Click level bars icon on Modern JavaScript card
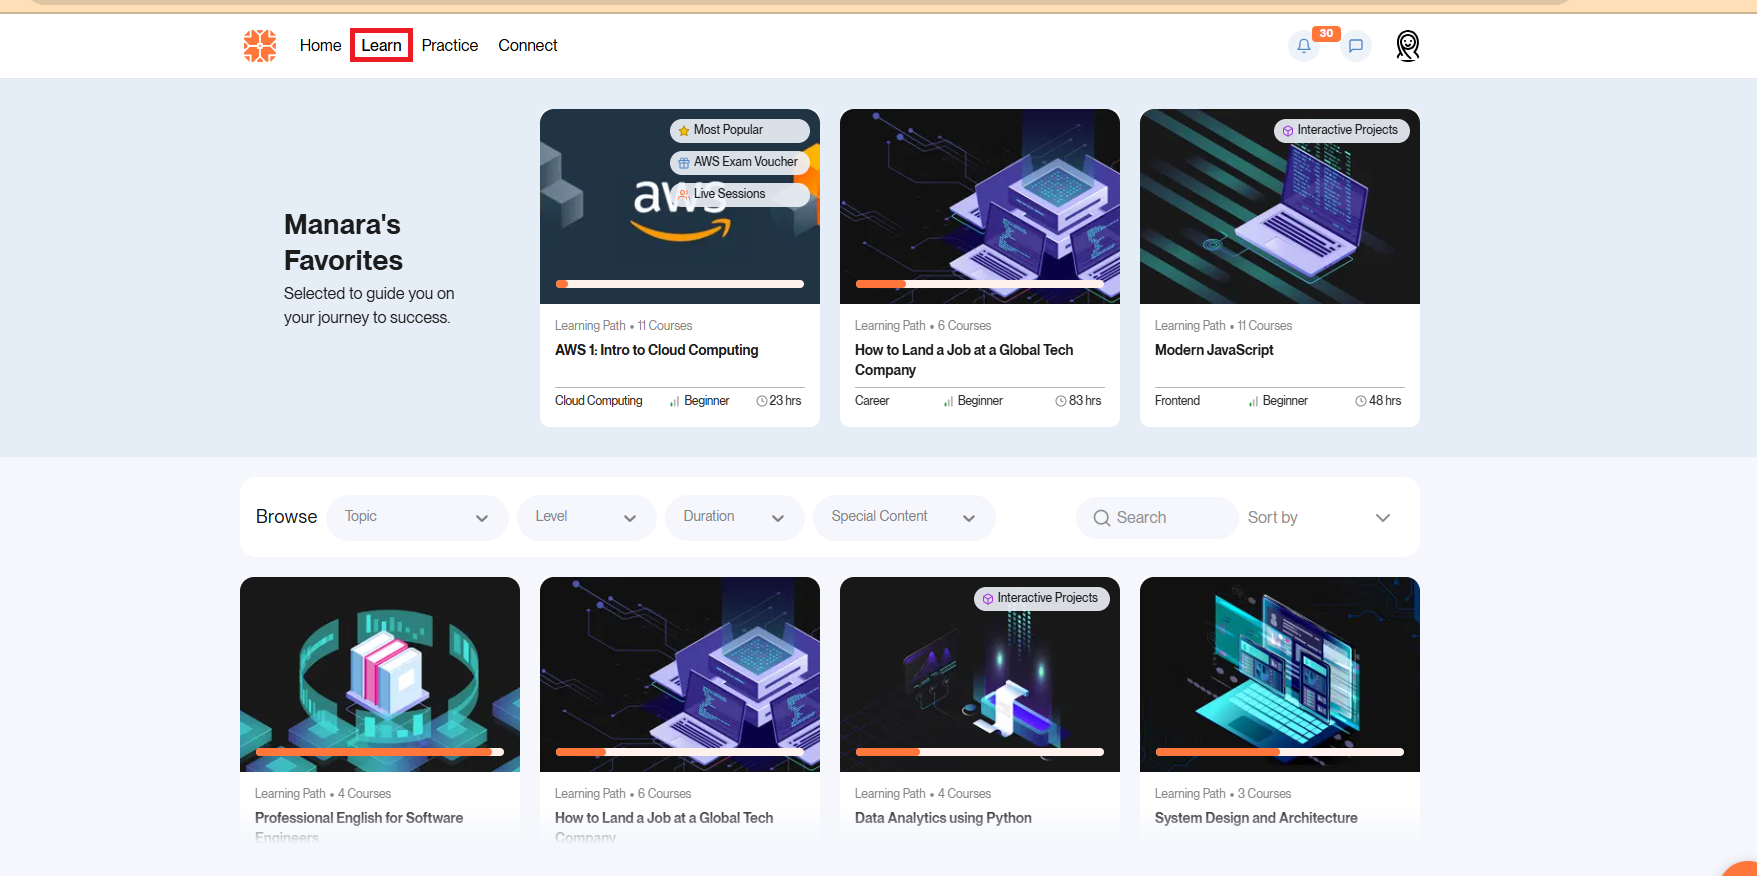This screenshot has height=876, width=1757. click(1253, 401)
